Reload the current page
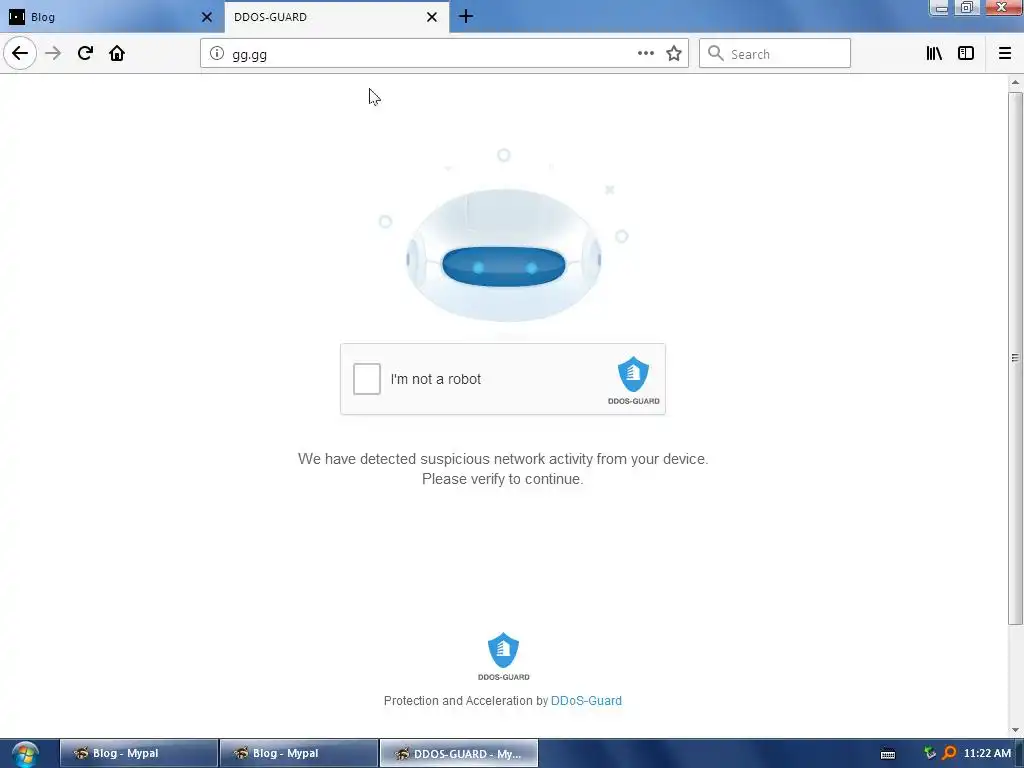This screenshot has height=768, width=1024. pos(85,54)
